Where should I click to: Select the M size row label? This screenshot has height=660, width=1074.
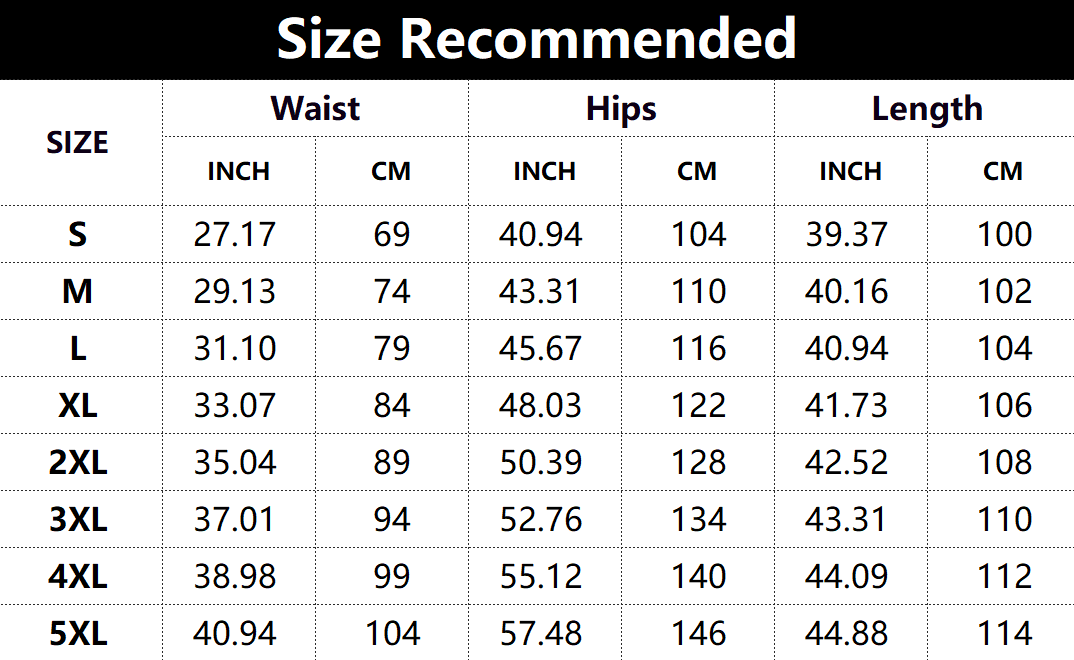(77, 291)
